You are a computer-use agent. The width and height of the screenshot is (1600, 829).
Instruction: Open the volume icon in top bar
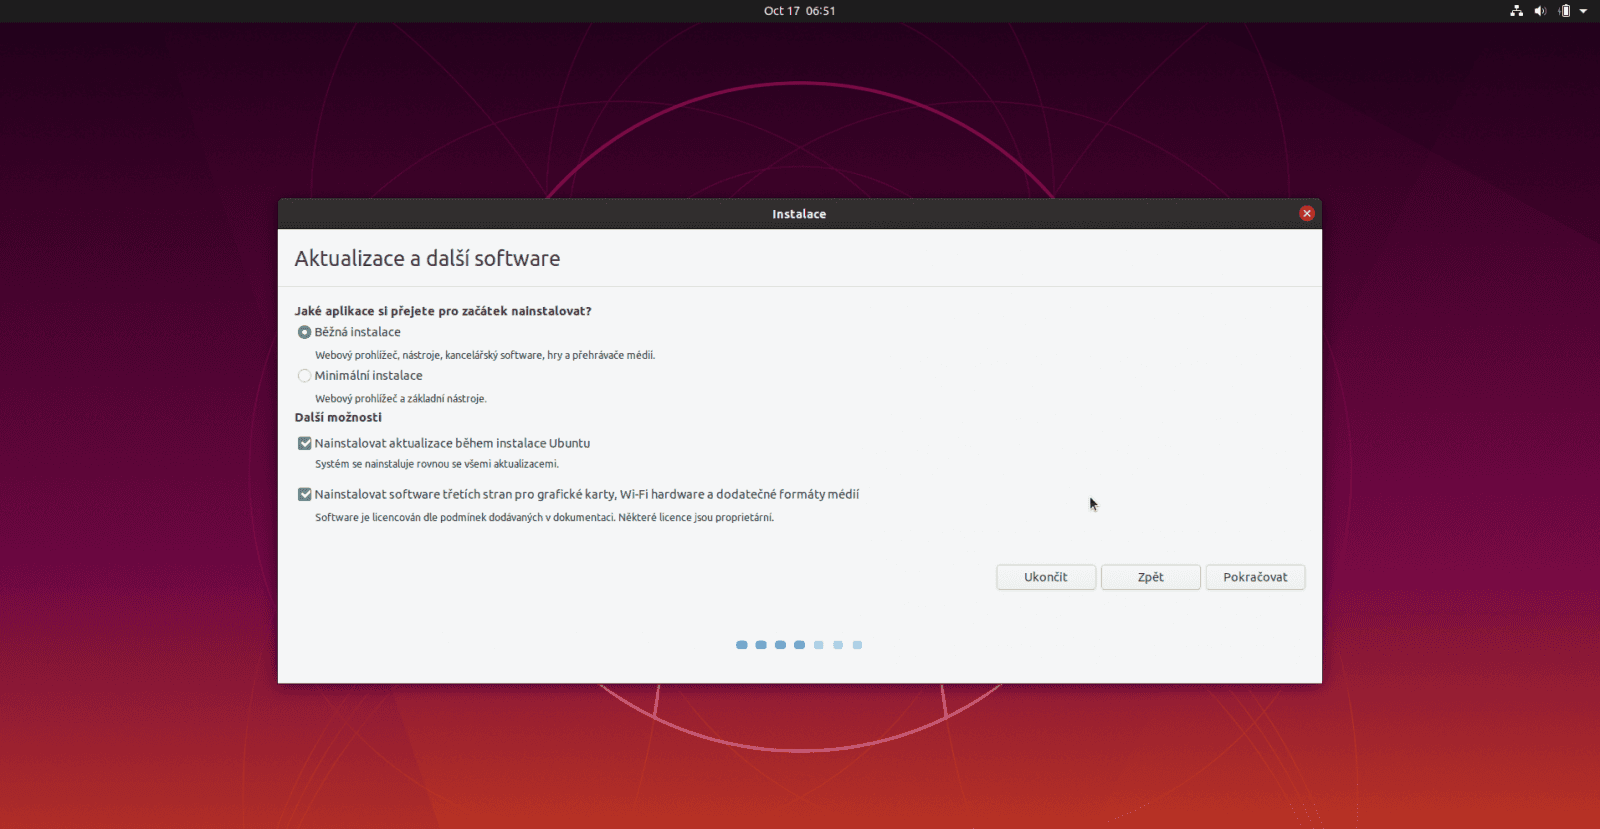pos(1540,11)
